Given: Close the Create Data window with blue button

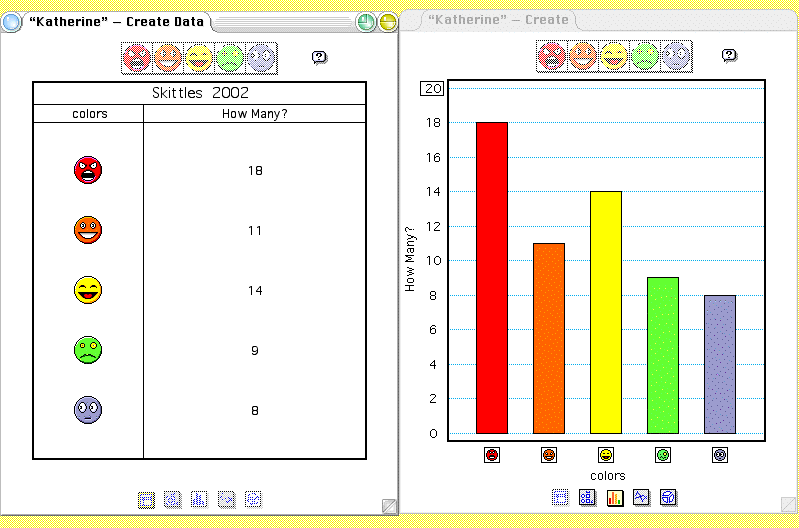Looking at the screenshot, I should [x=11, y=22].
